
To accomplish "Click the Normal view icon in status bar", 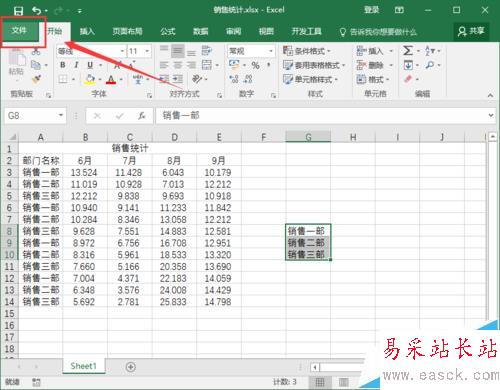I will (x=320, y=382).
